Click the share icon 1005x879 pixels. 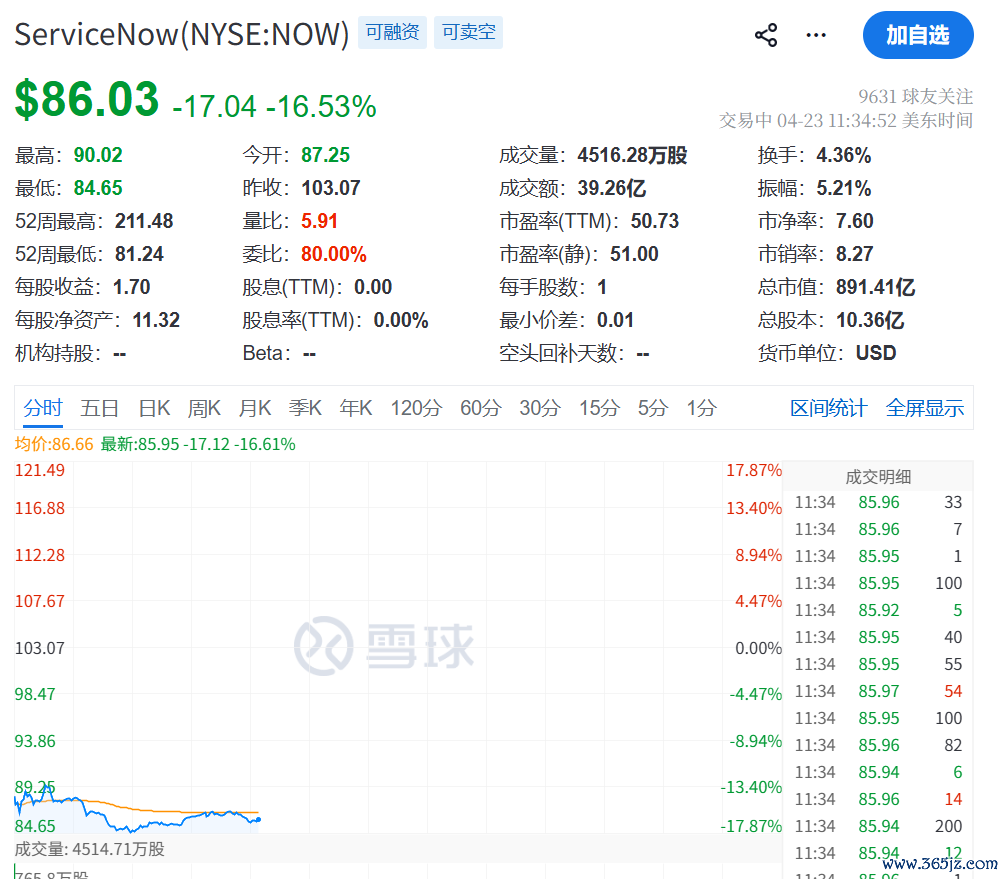766,35
